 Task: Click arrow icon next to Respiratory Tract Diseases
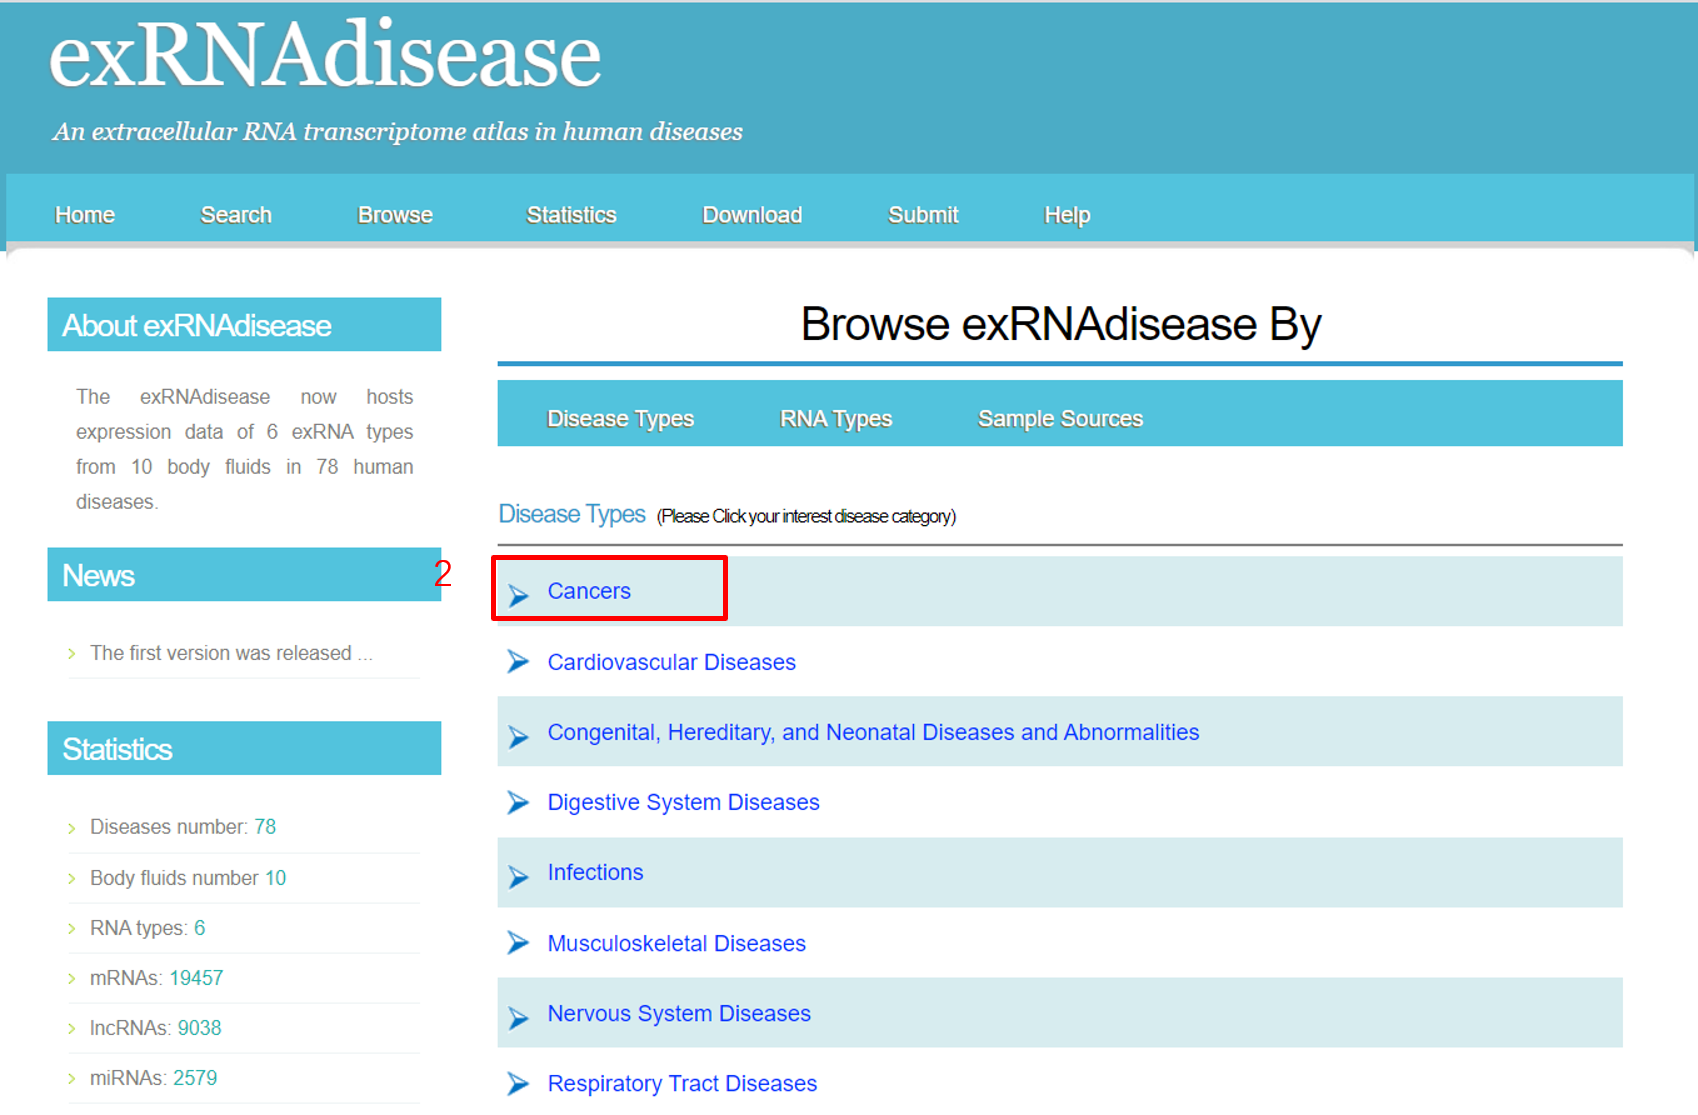click(518, 1084)
